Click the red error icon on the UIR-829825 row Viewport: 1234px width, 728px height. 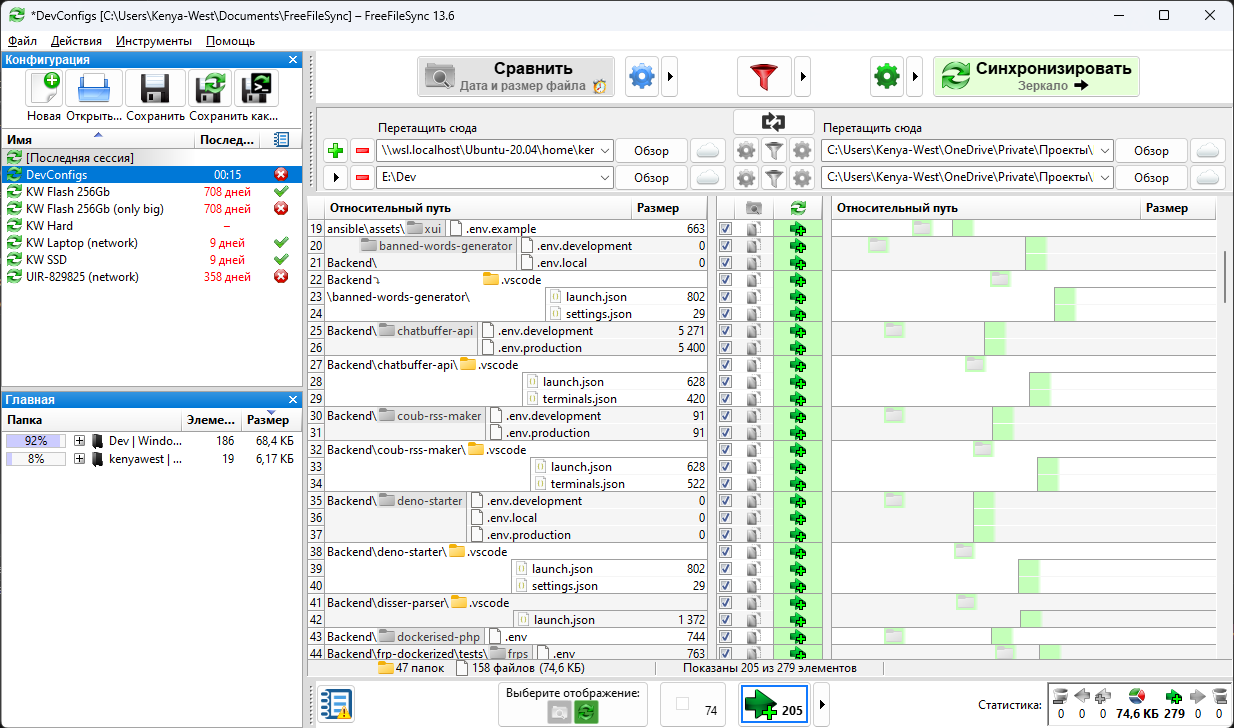point(281,277)
